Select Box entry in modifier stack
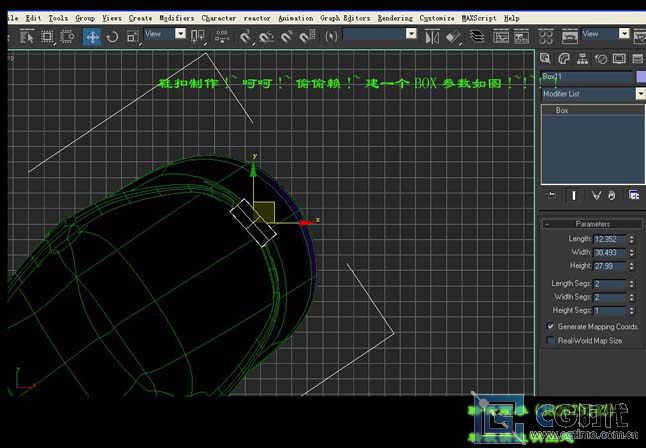646x448 pixels. tap(562, 111)
